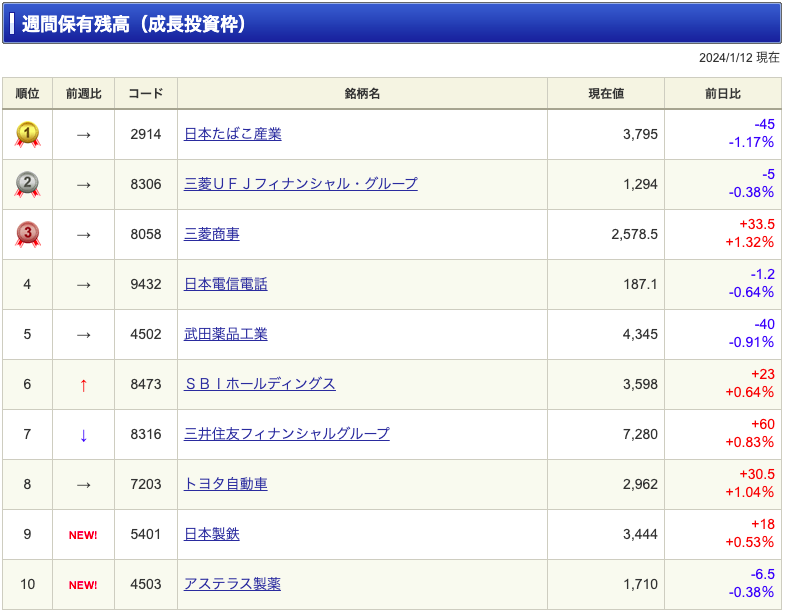Click the rank number 4 cell
This screenshot has width=786, height=612.
tap(28, 284)
